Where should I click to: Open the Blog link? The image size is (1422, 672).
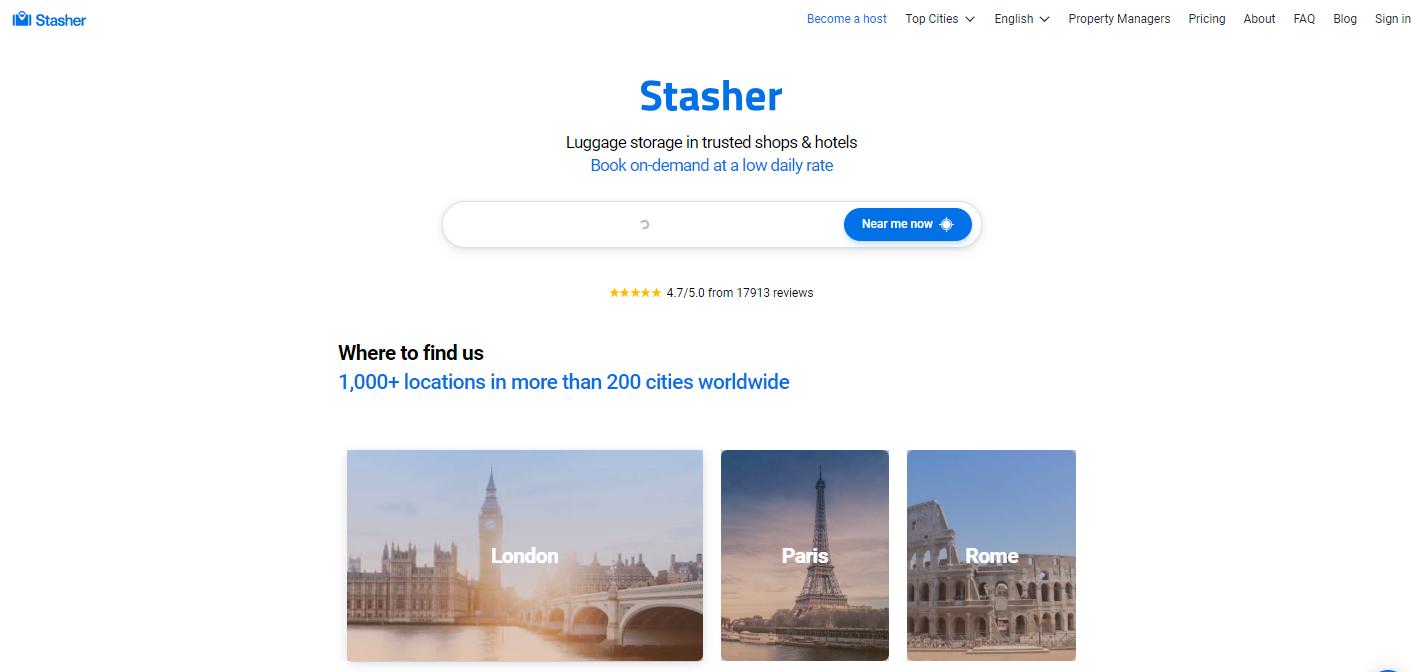pyautogui.click(x=1345, y=19)
